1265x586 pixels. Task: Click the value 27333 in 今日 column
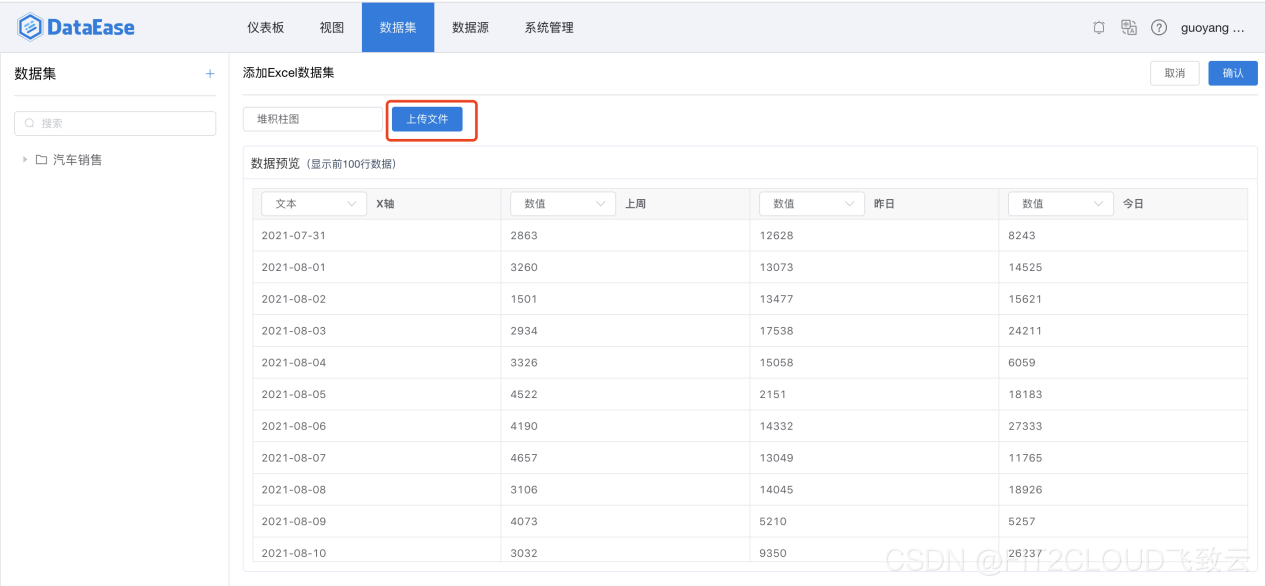(x=1026, y=426)
